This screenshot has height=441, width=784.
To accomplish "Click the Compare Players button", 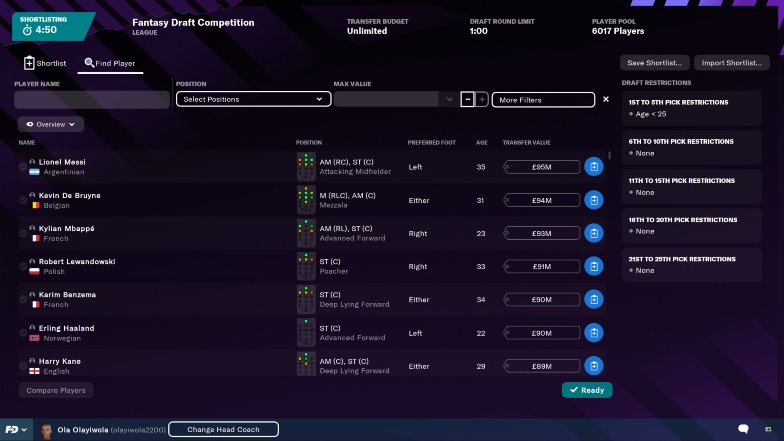I will [x=56, y=390].
